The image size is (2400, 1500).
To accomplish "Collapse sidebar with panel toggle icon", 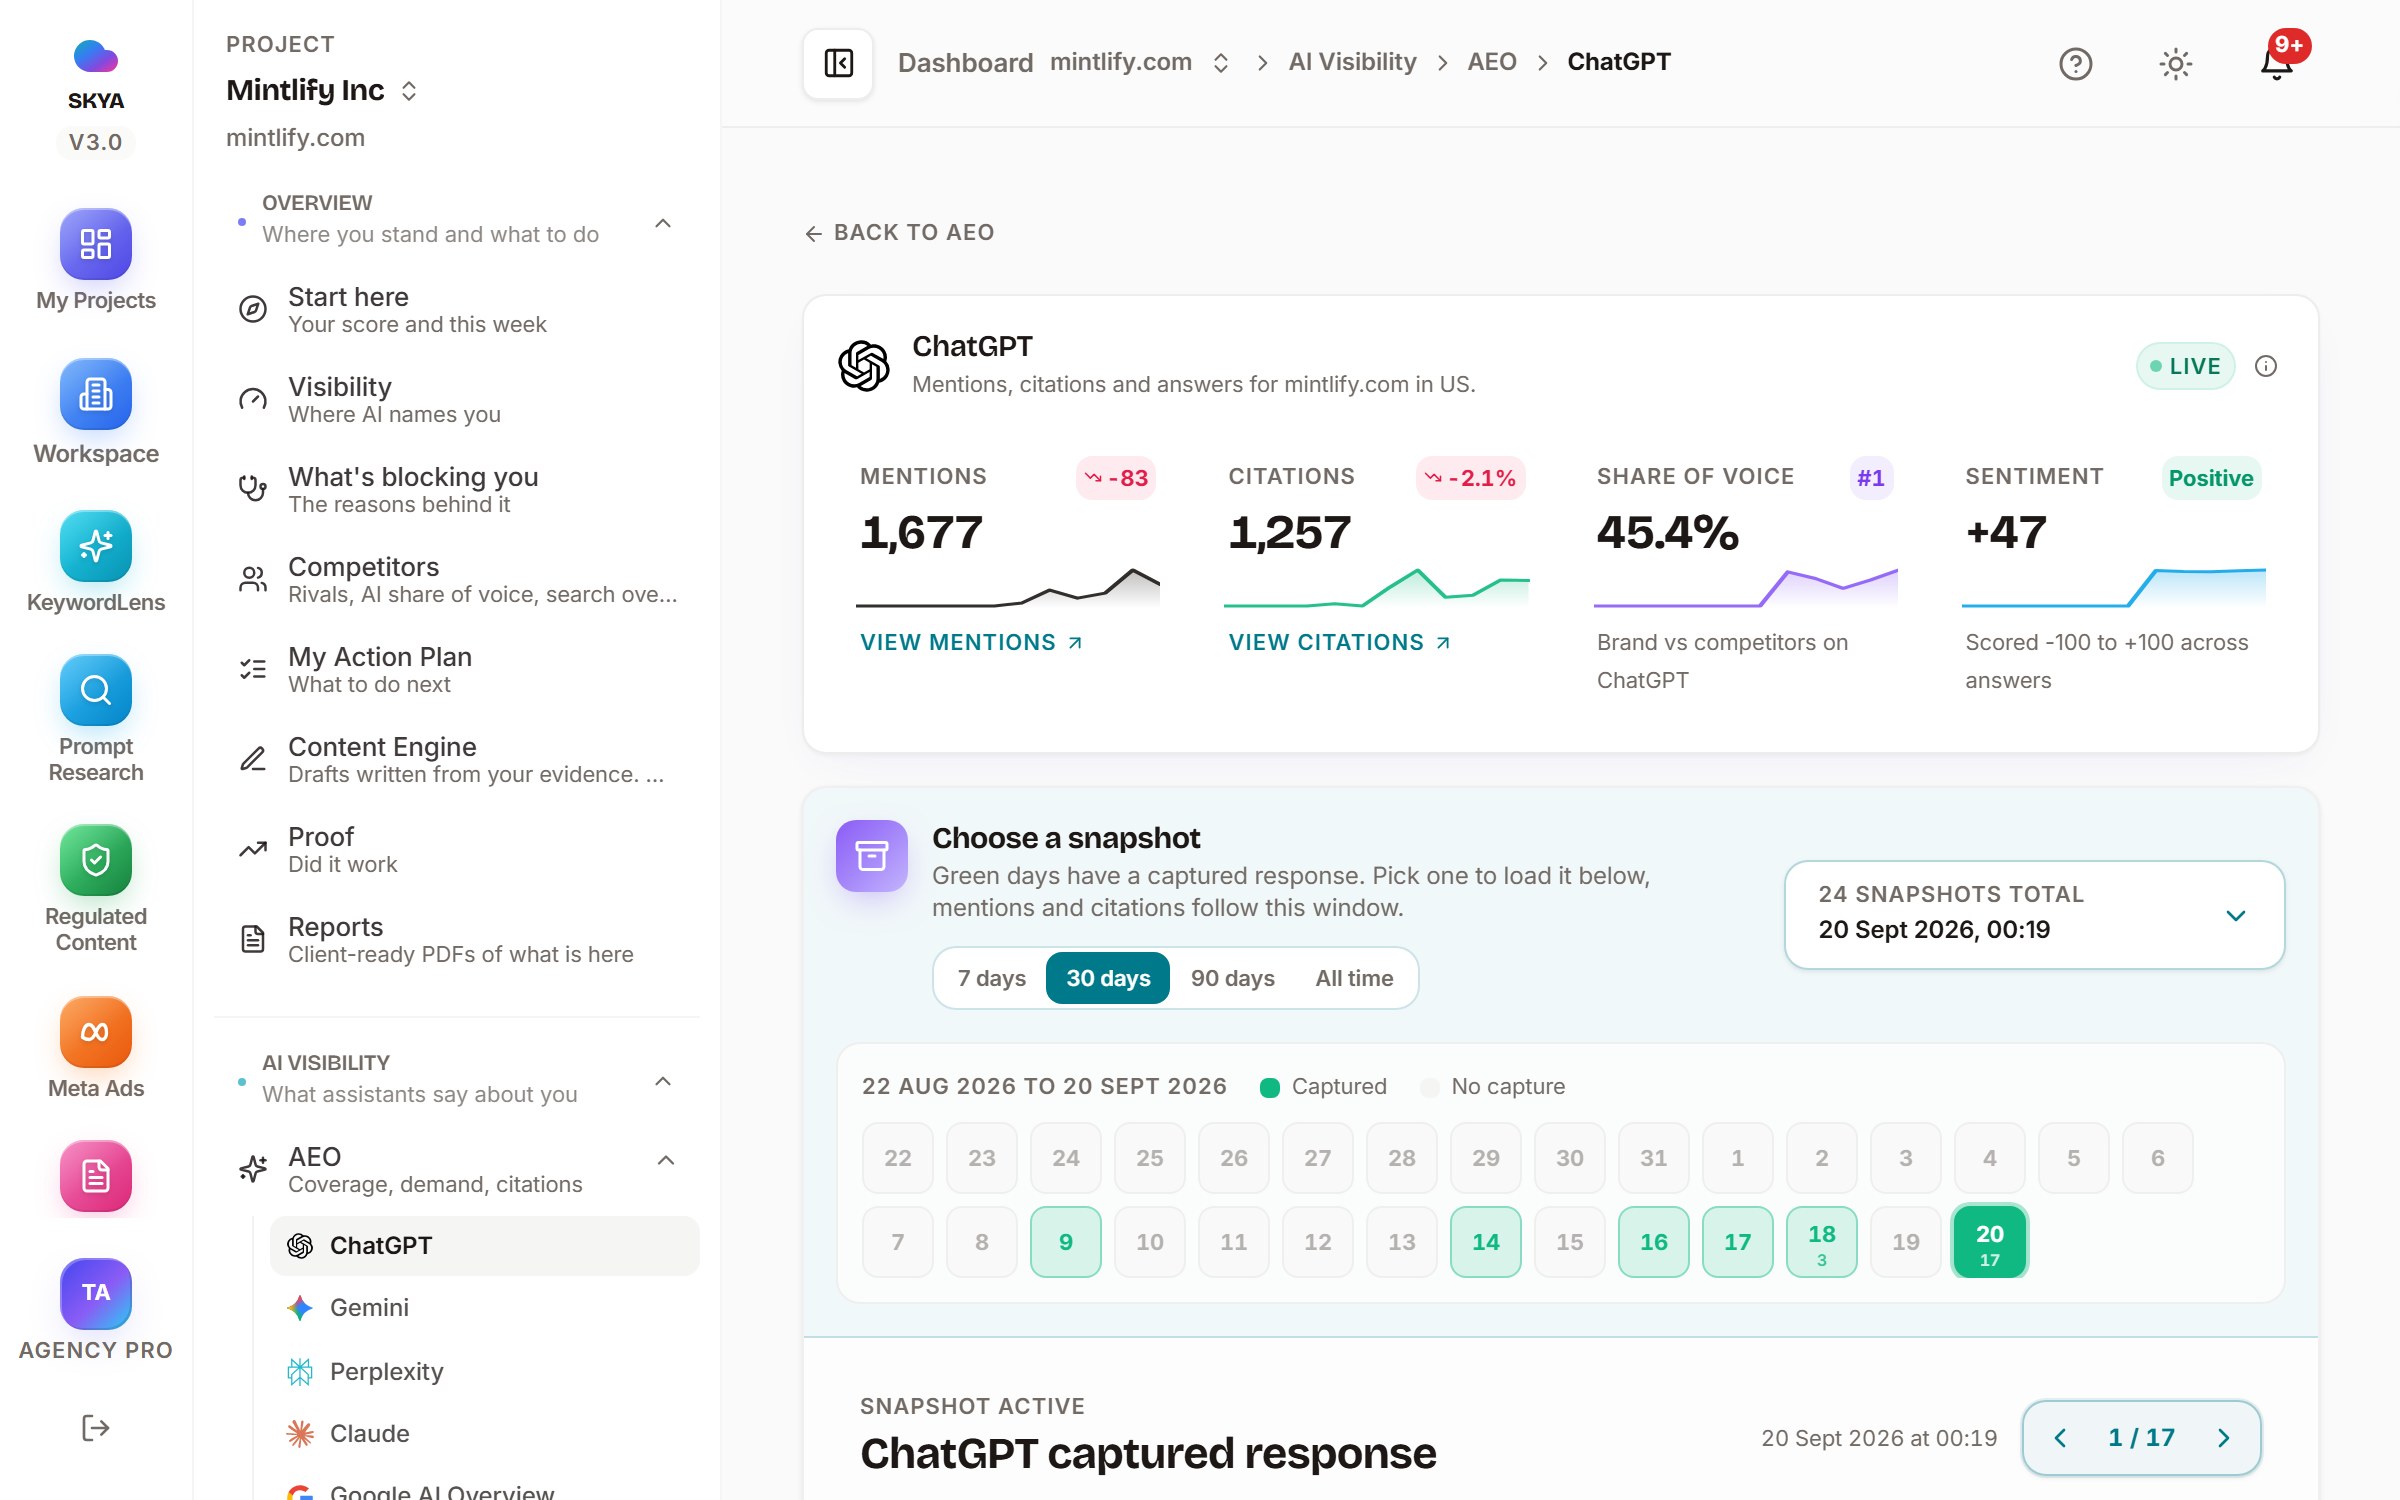I will coord(838,63).
